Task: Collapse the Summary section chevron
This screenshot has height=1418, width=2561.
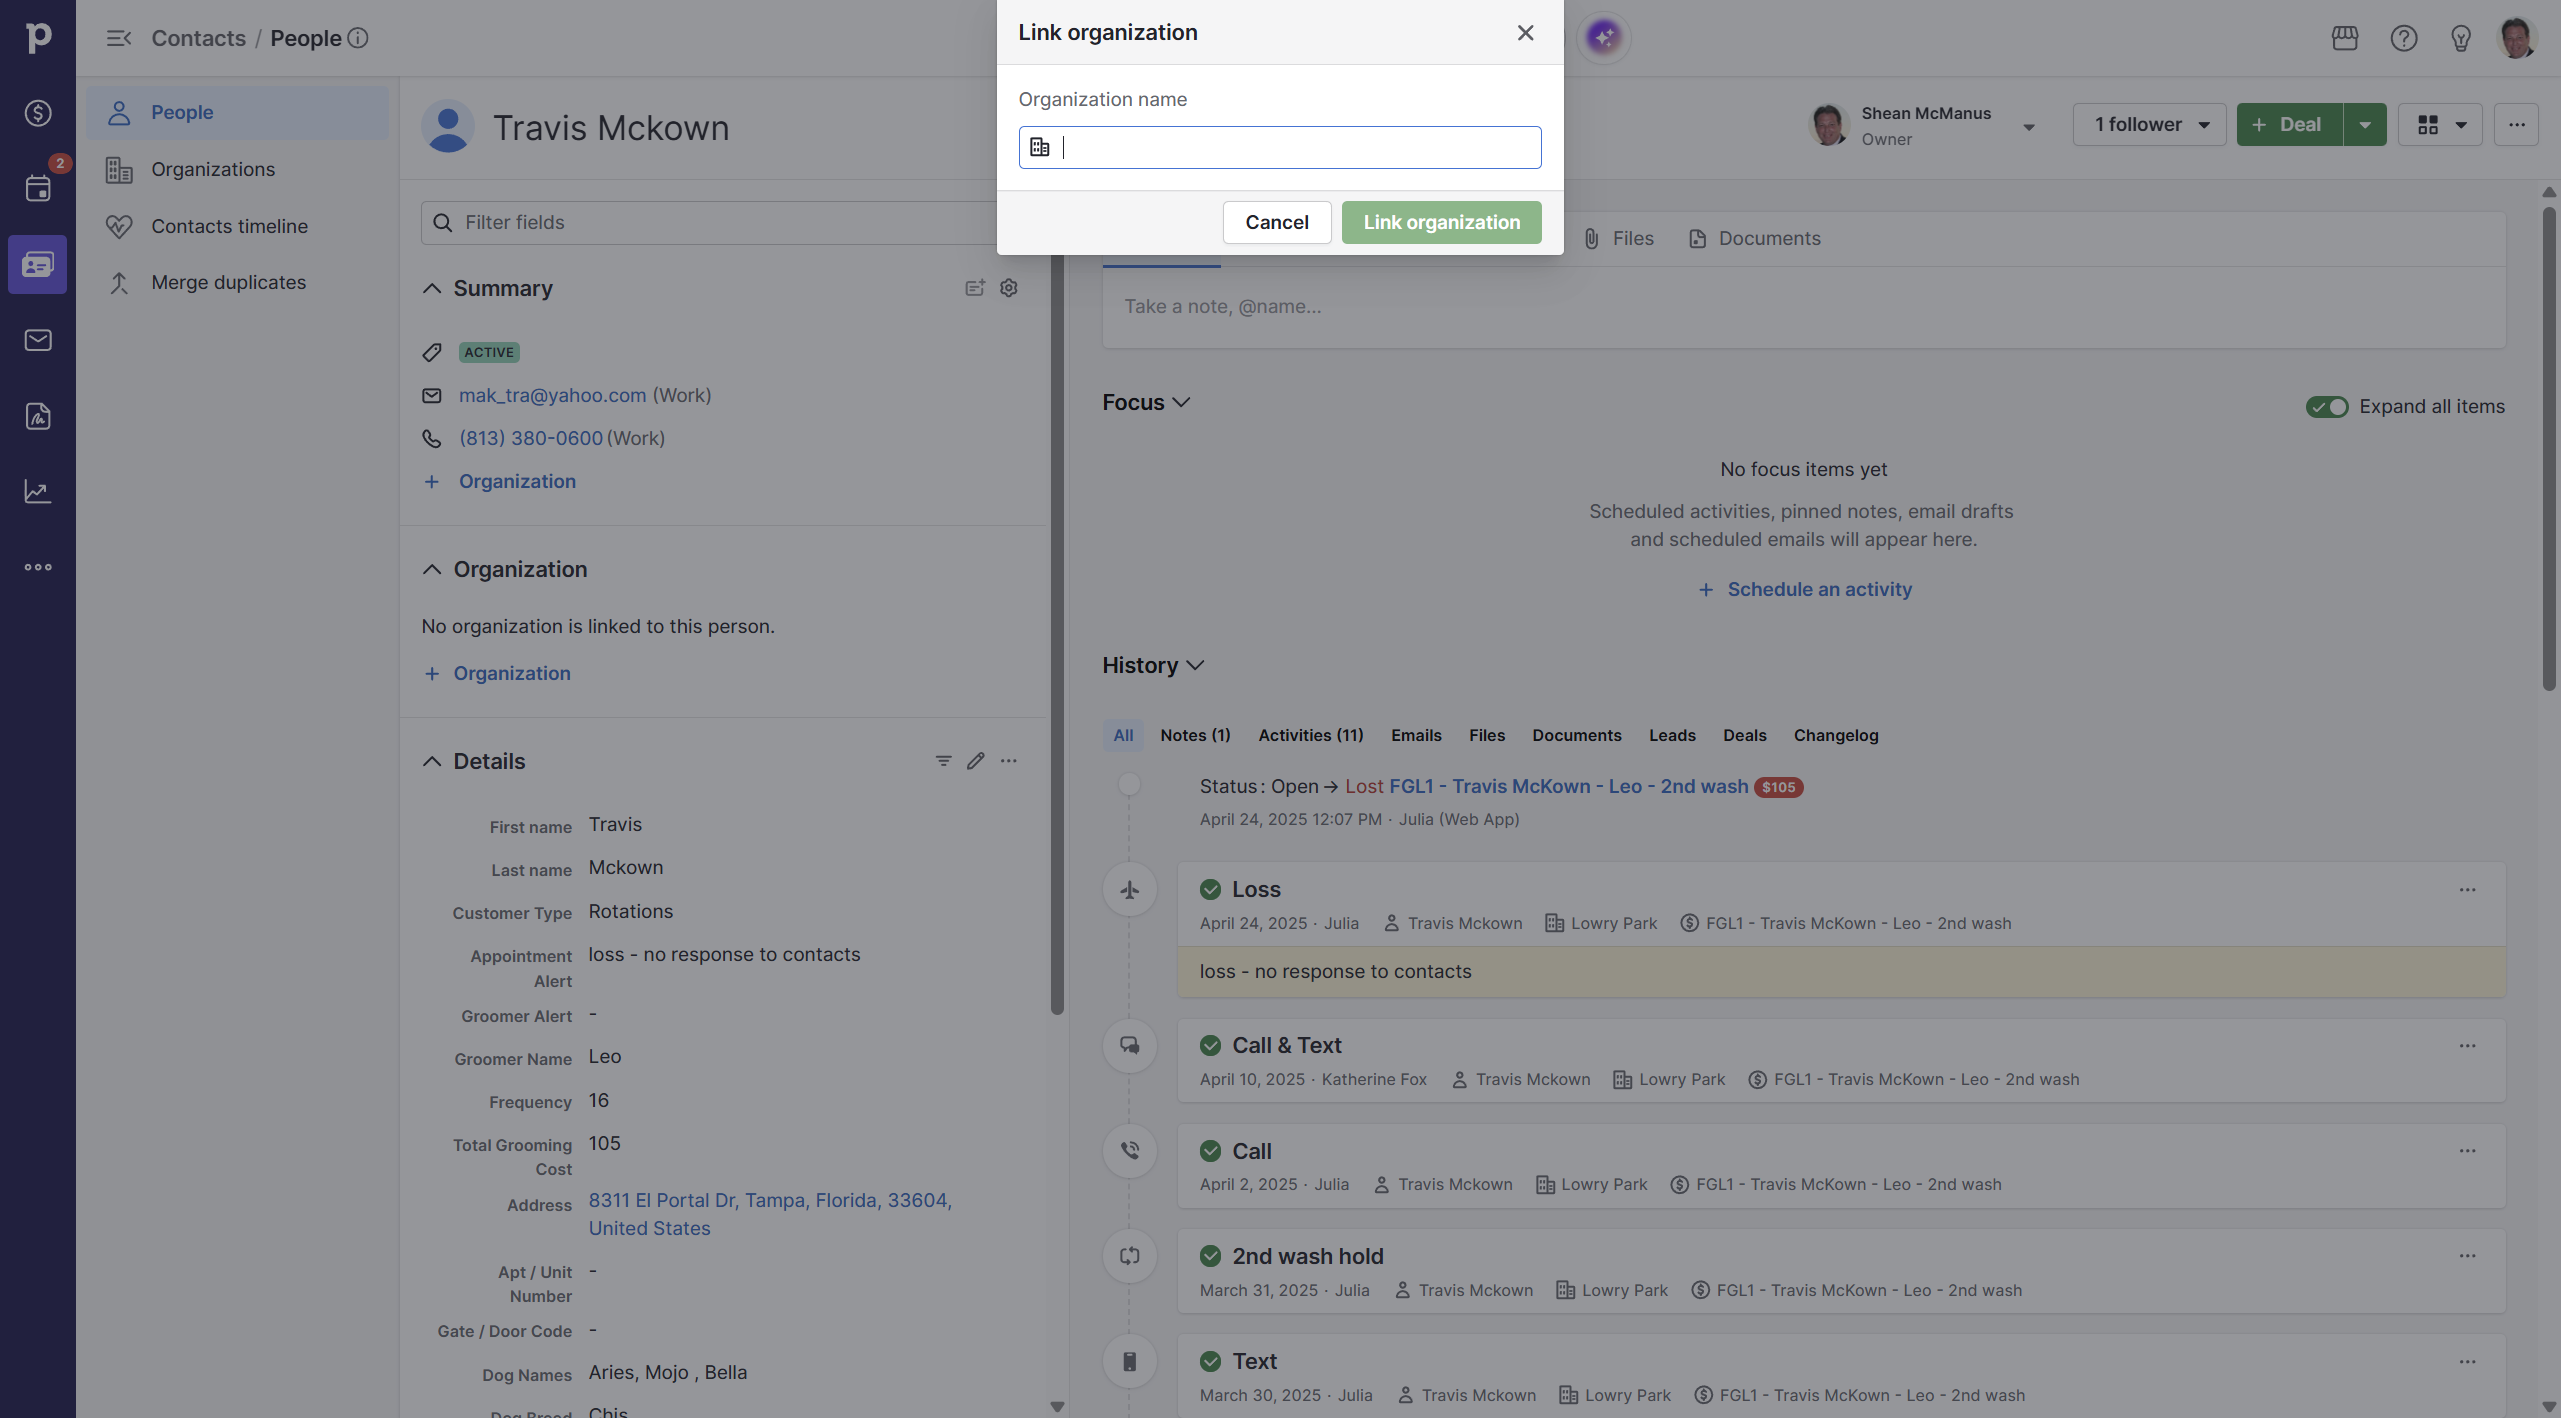Action: click(x=432, y=288)
